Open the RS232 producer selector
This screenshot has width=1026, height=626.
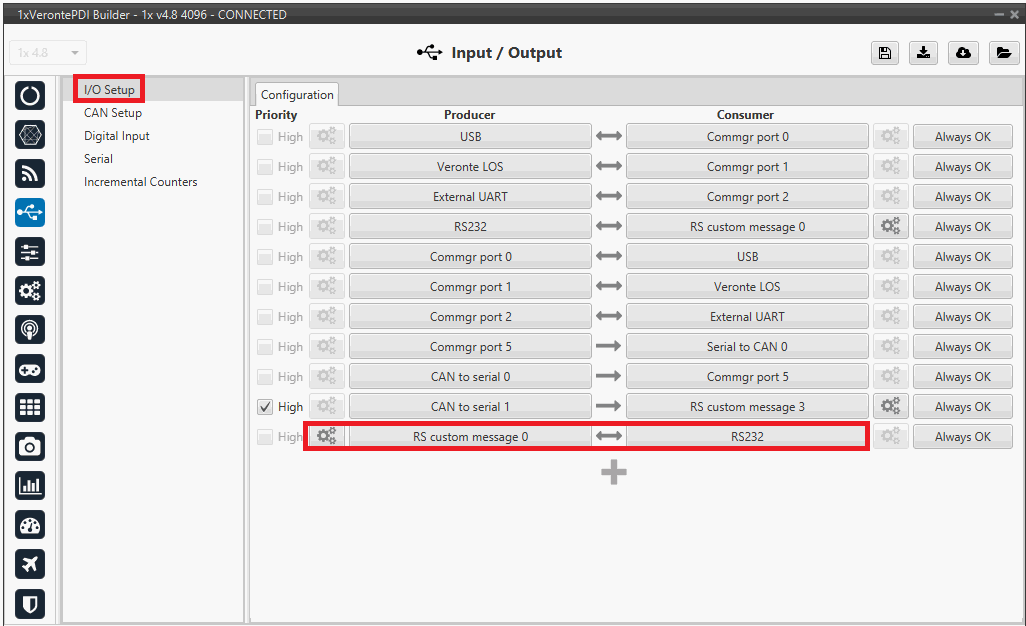coord(470,227)
